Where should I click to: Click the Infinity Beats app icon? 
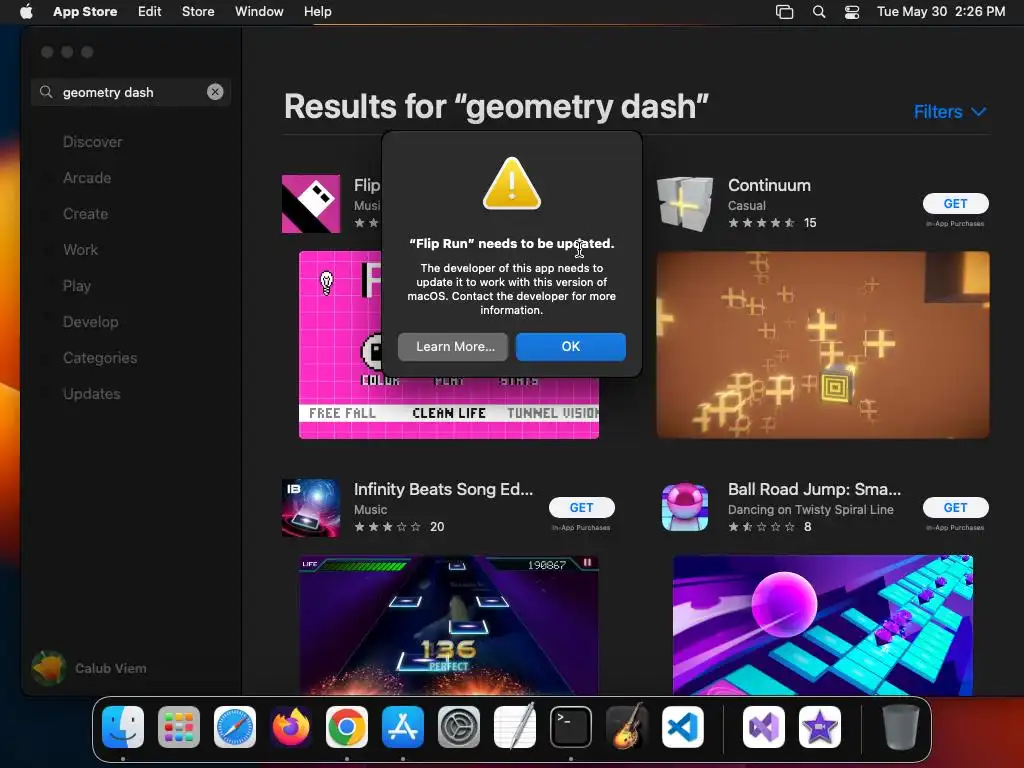[x=311, y=508]
